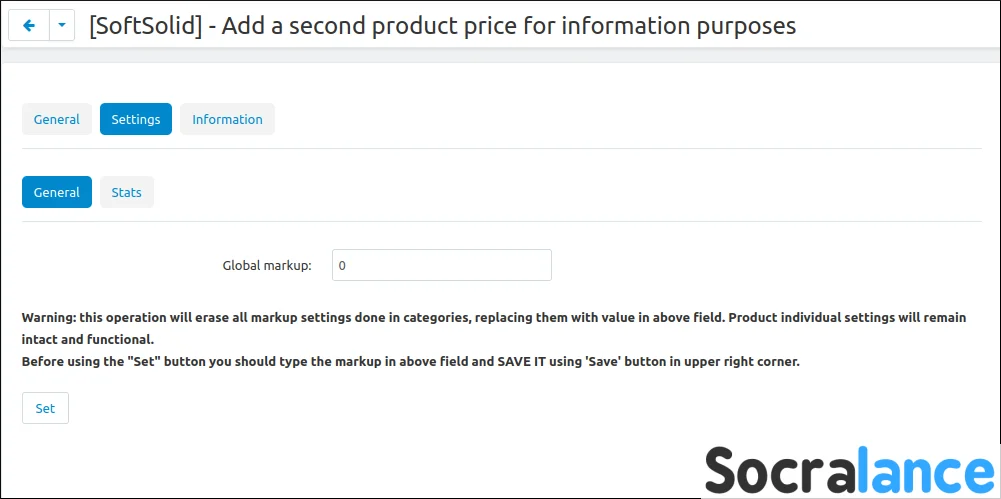Viewport: 1001px width, 499px height.
Task: Open the Stats sub-tab
Action: 127,192
